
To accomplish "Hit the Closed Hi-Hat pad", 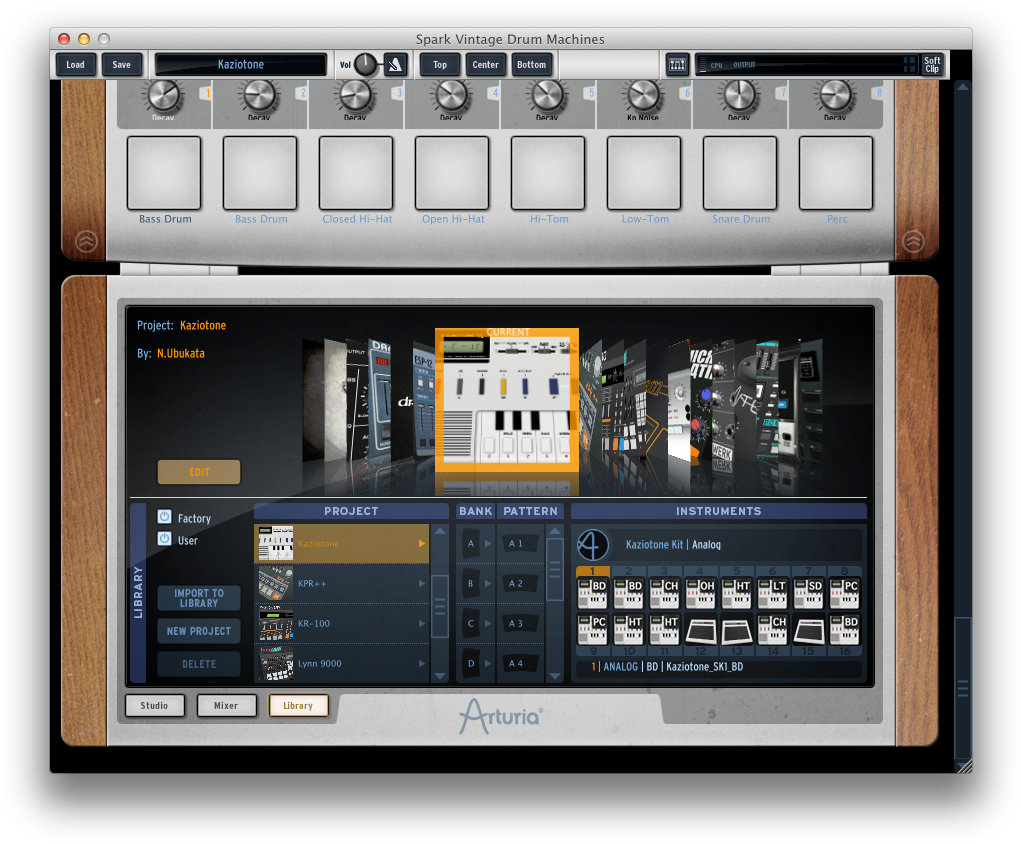I will tap(356, 173).
